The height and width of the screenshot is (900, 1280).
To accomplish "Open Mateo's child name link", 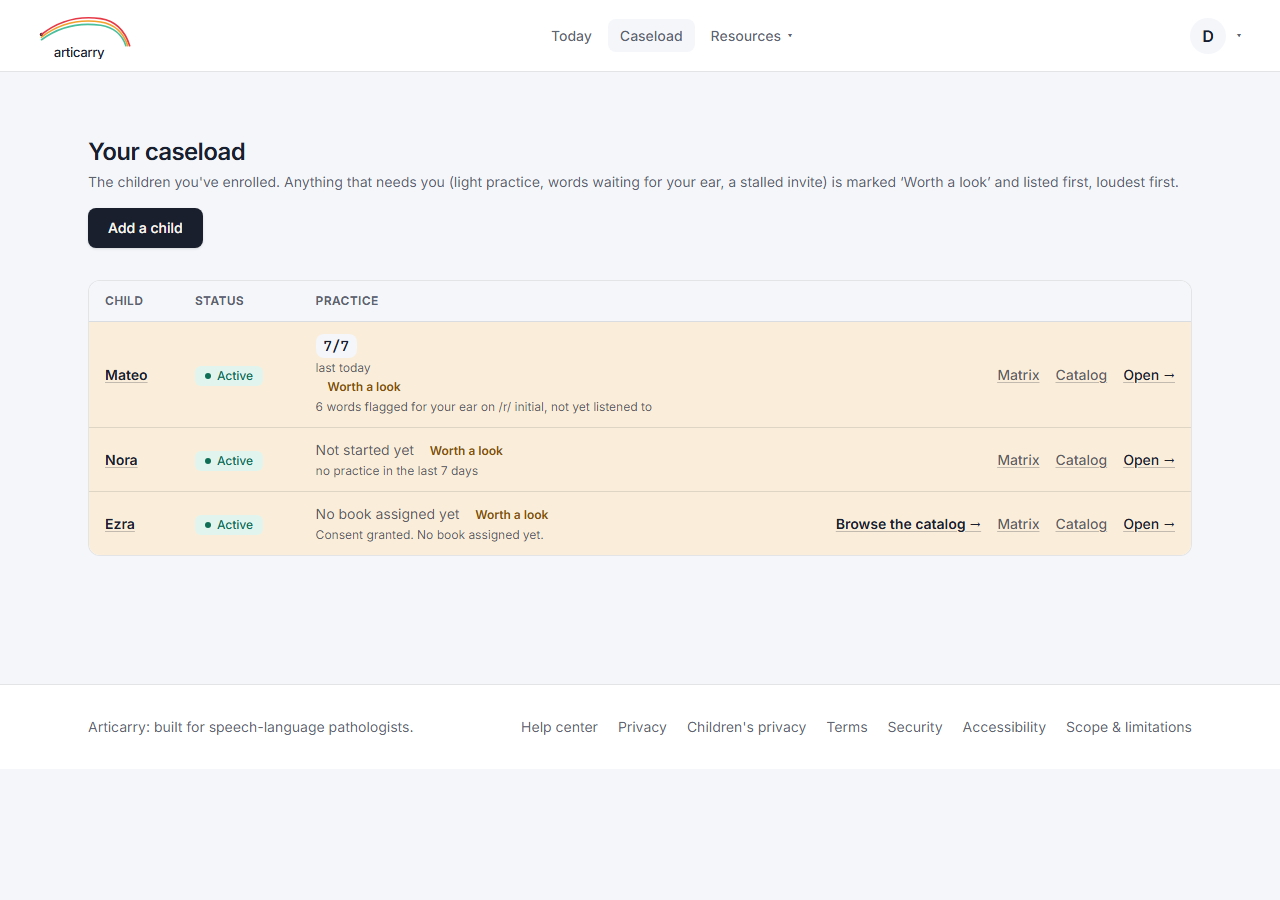I will point(126,375).
